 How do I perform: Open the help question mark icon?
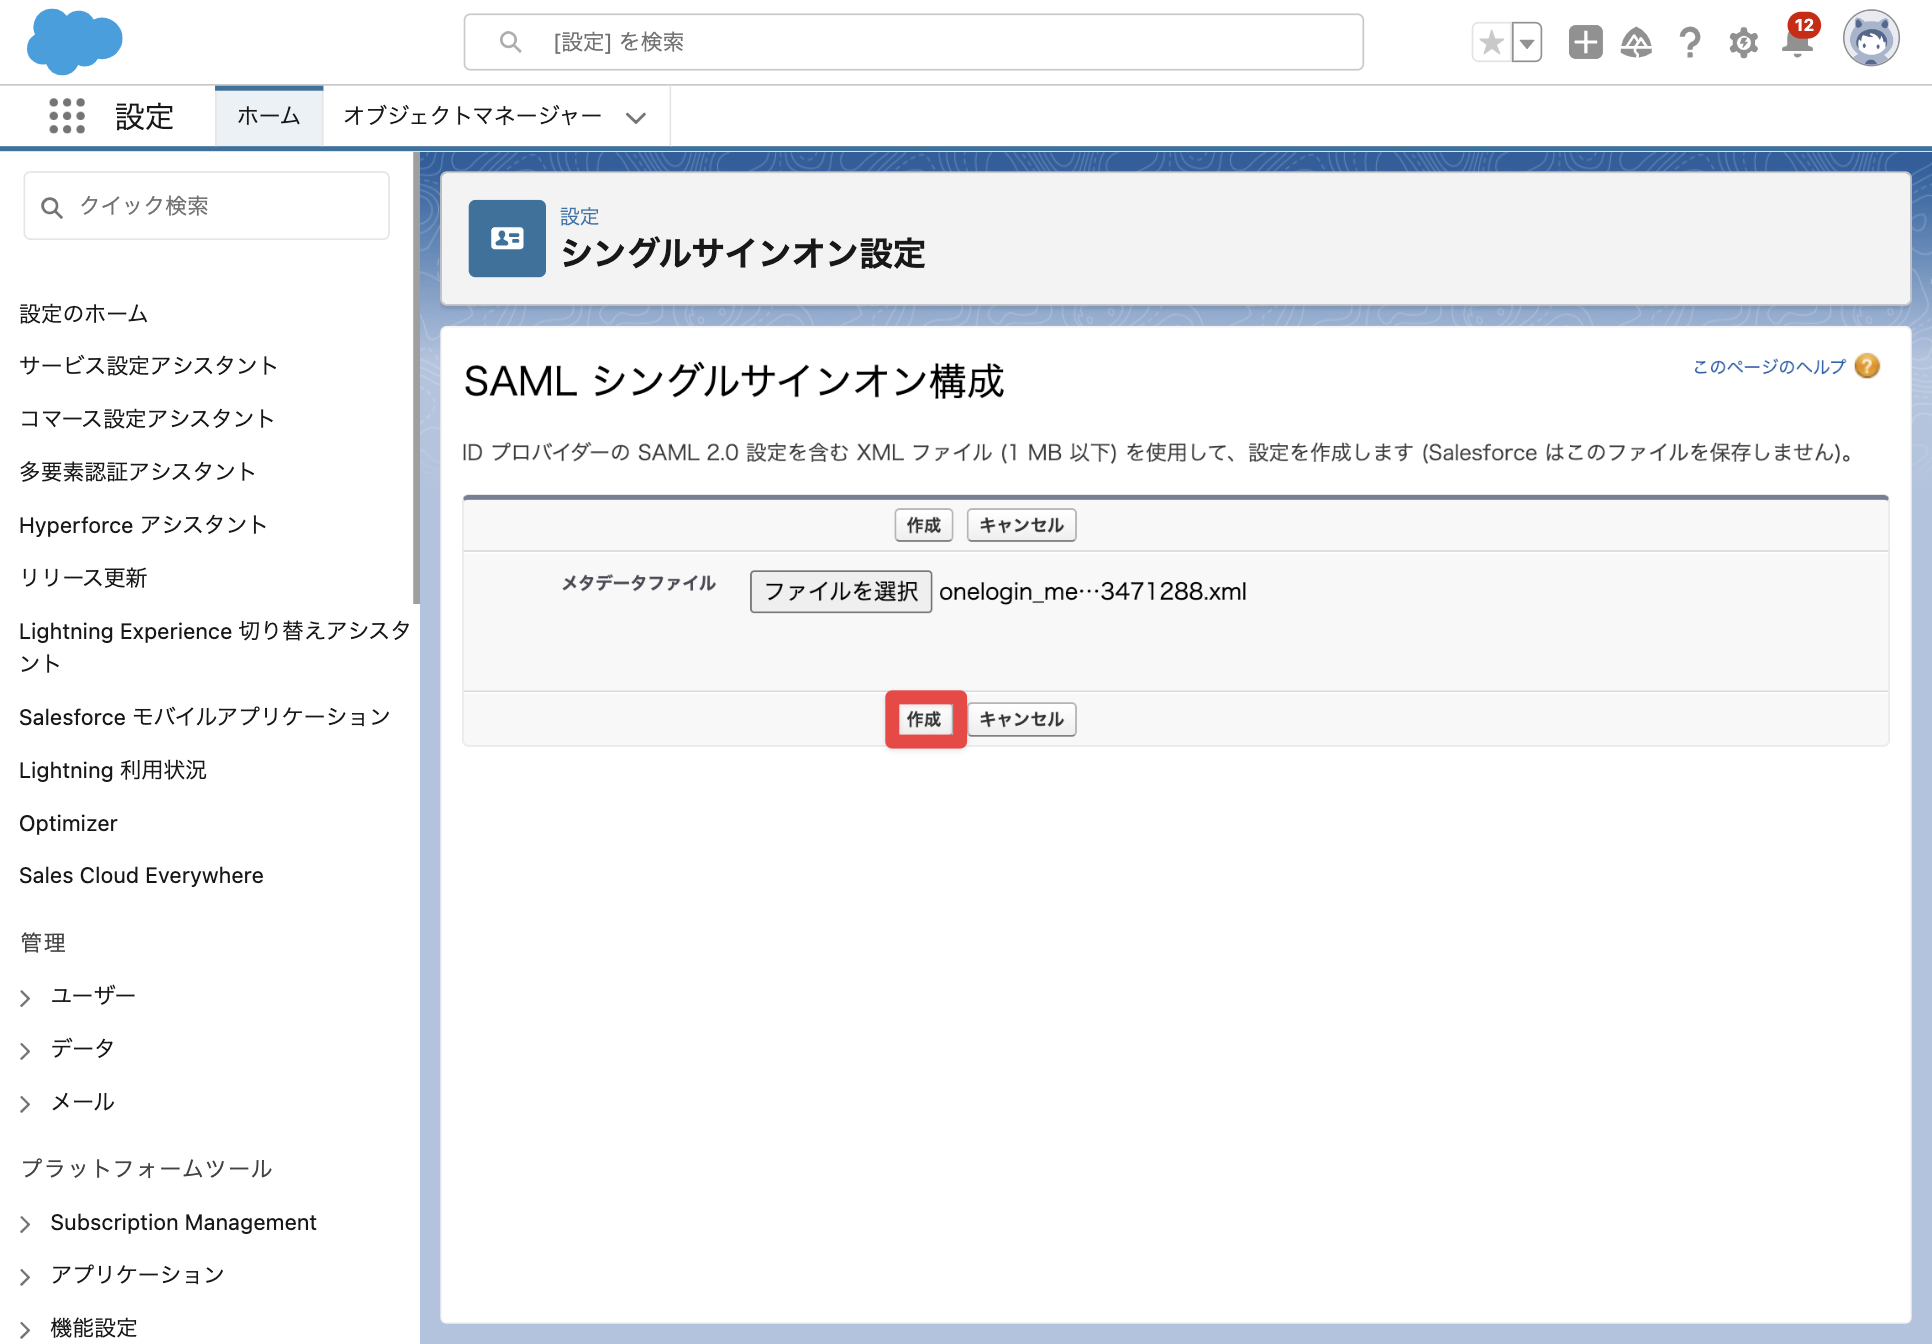pyautogui.click(x=1690, y=42)
